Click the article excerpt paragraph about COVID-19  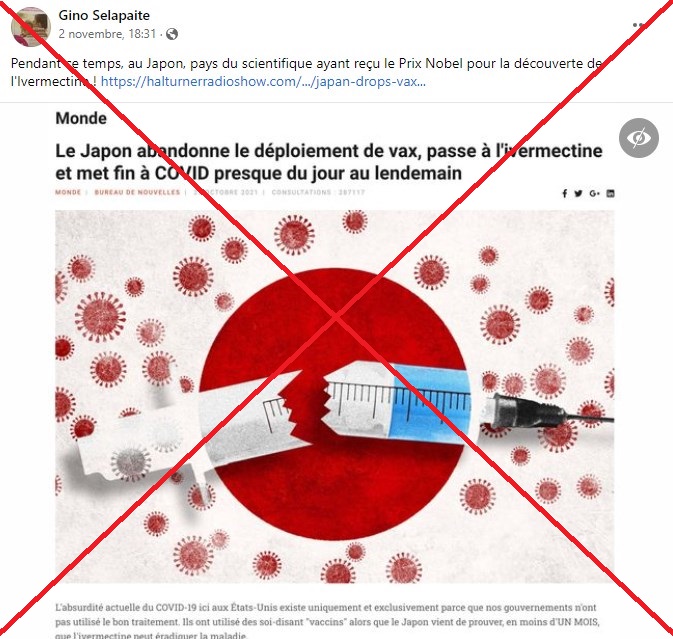[327, 621]
